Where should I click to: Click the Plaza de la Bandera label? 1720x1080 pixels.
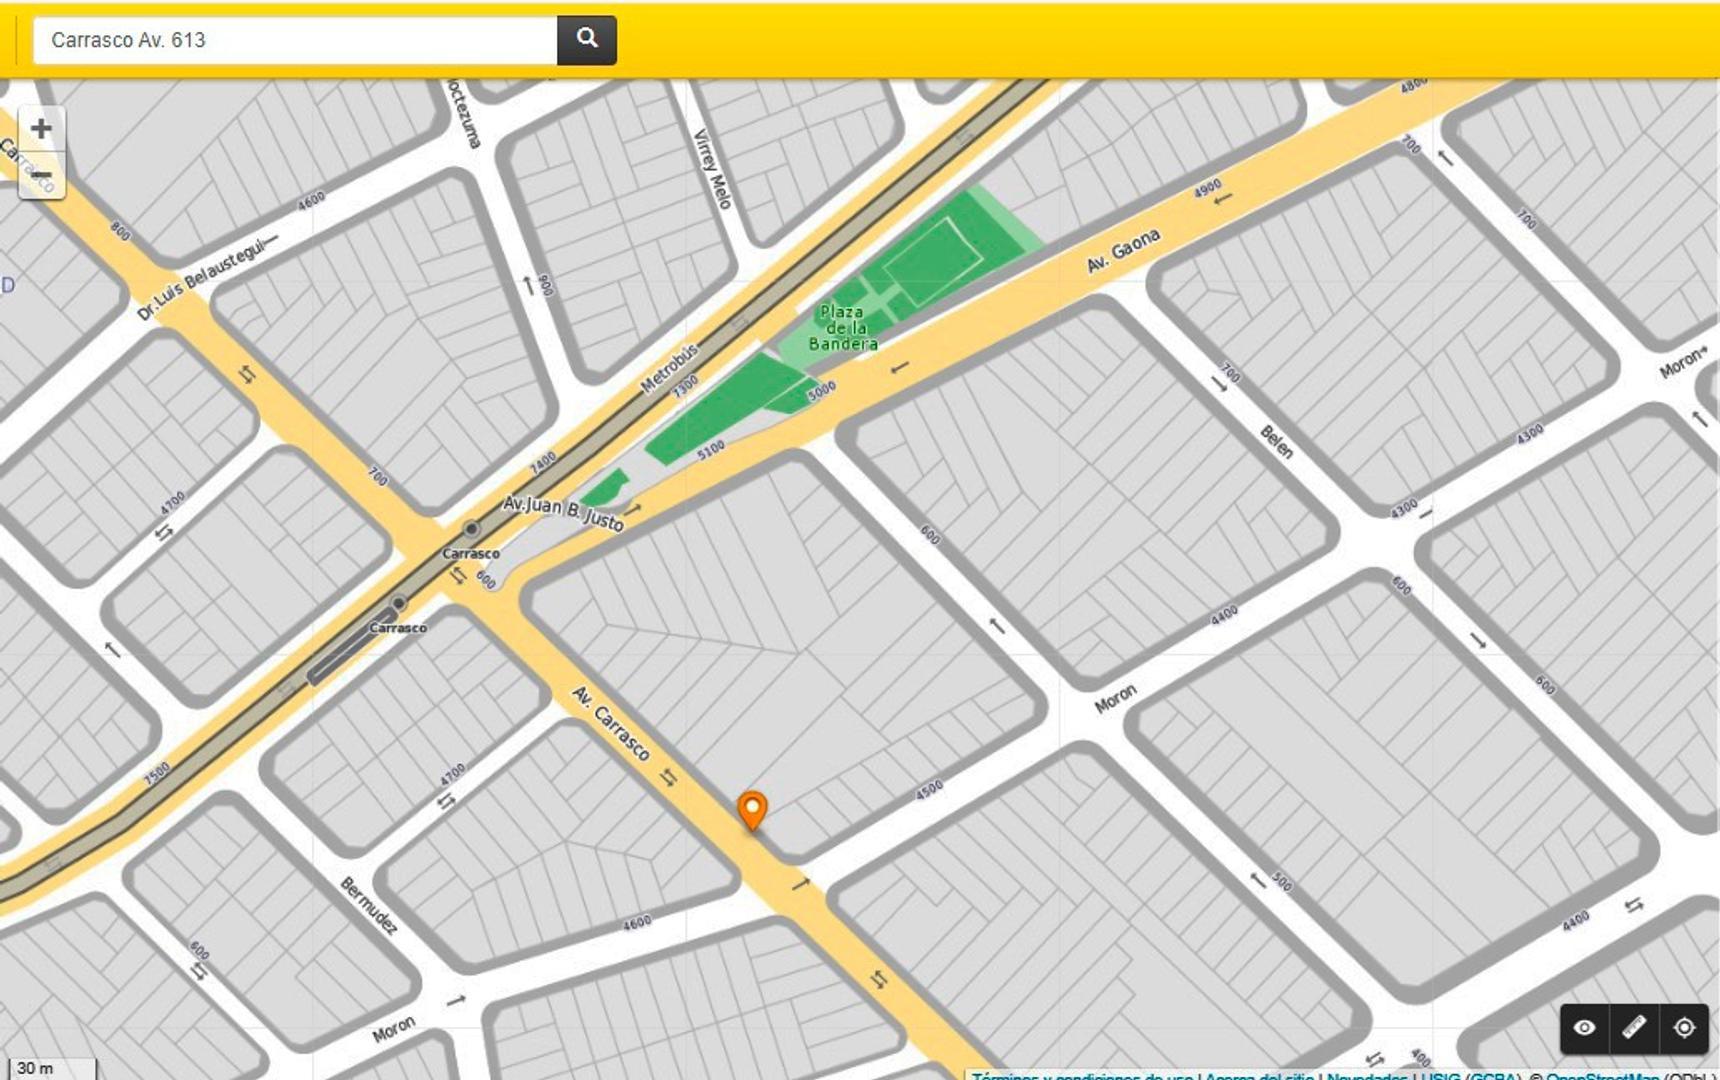(x=843, y=328)
